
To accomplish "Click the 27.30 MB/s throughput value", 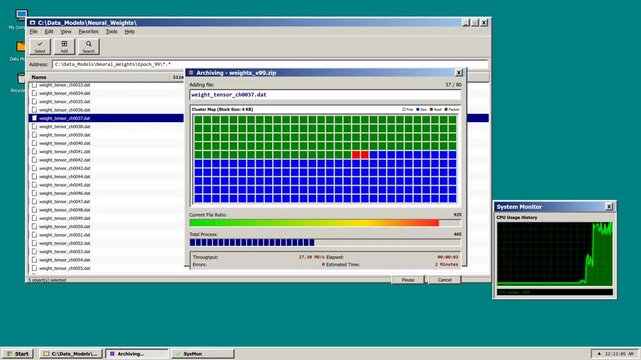I will coord(312,257).
